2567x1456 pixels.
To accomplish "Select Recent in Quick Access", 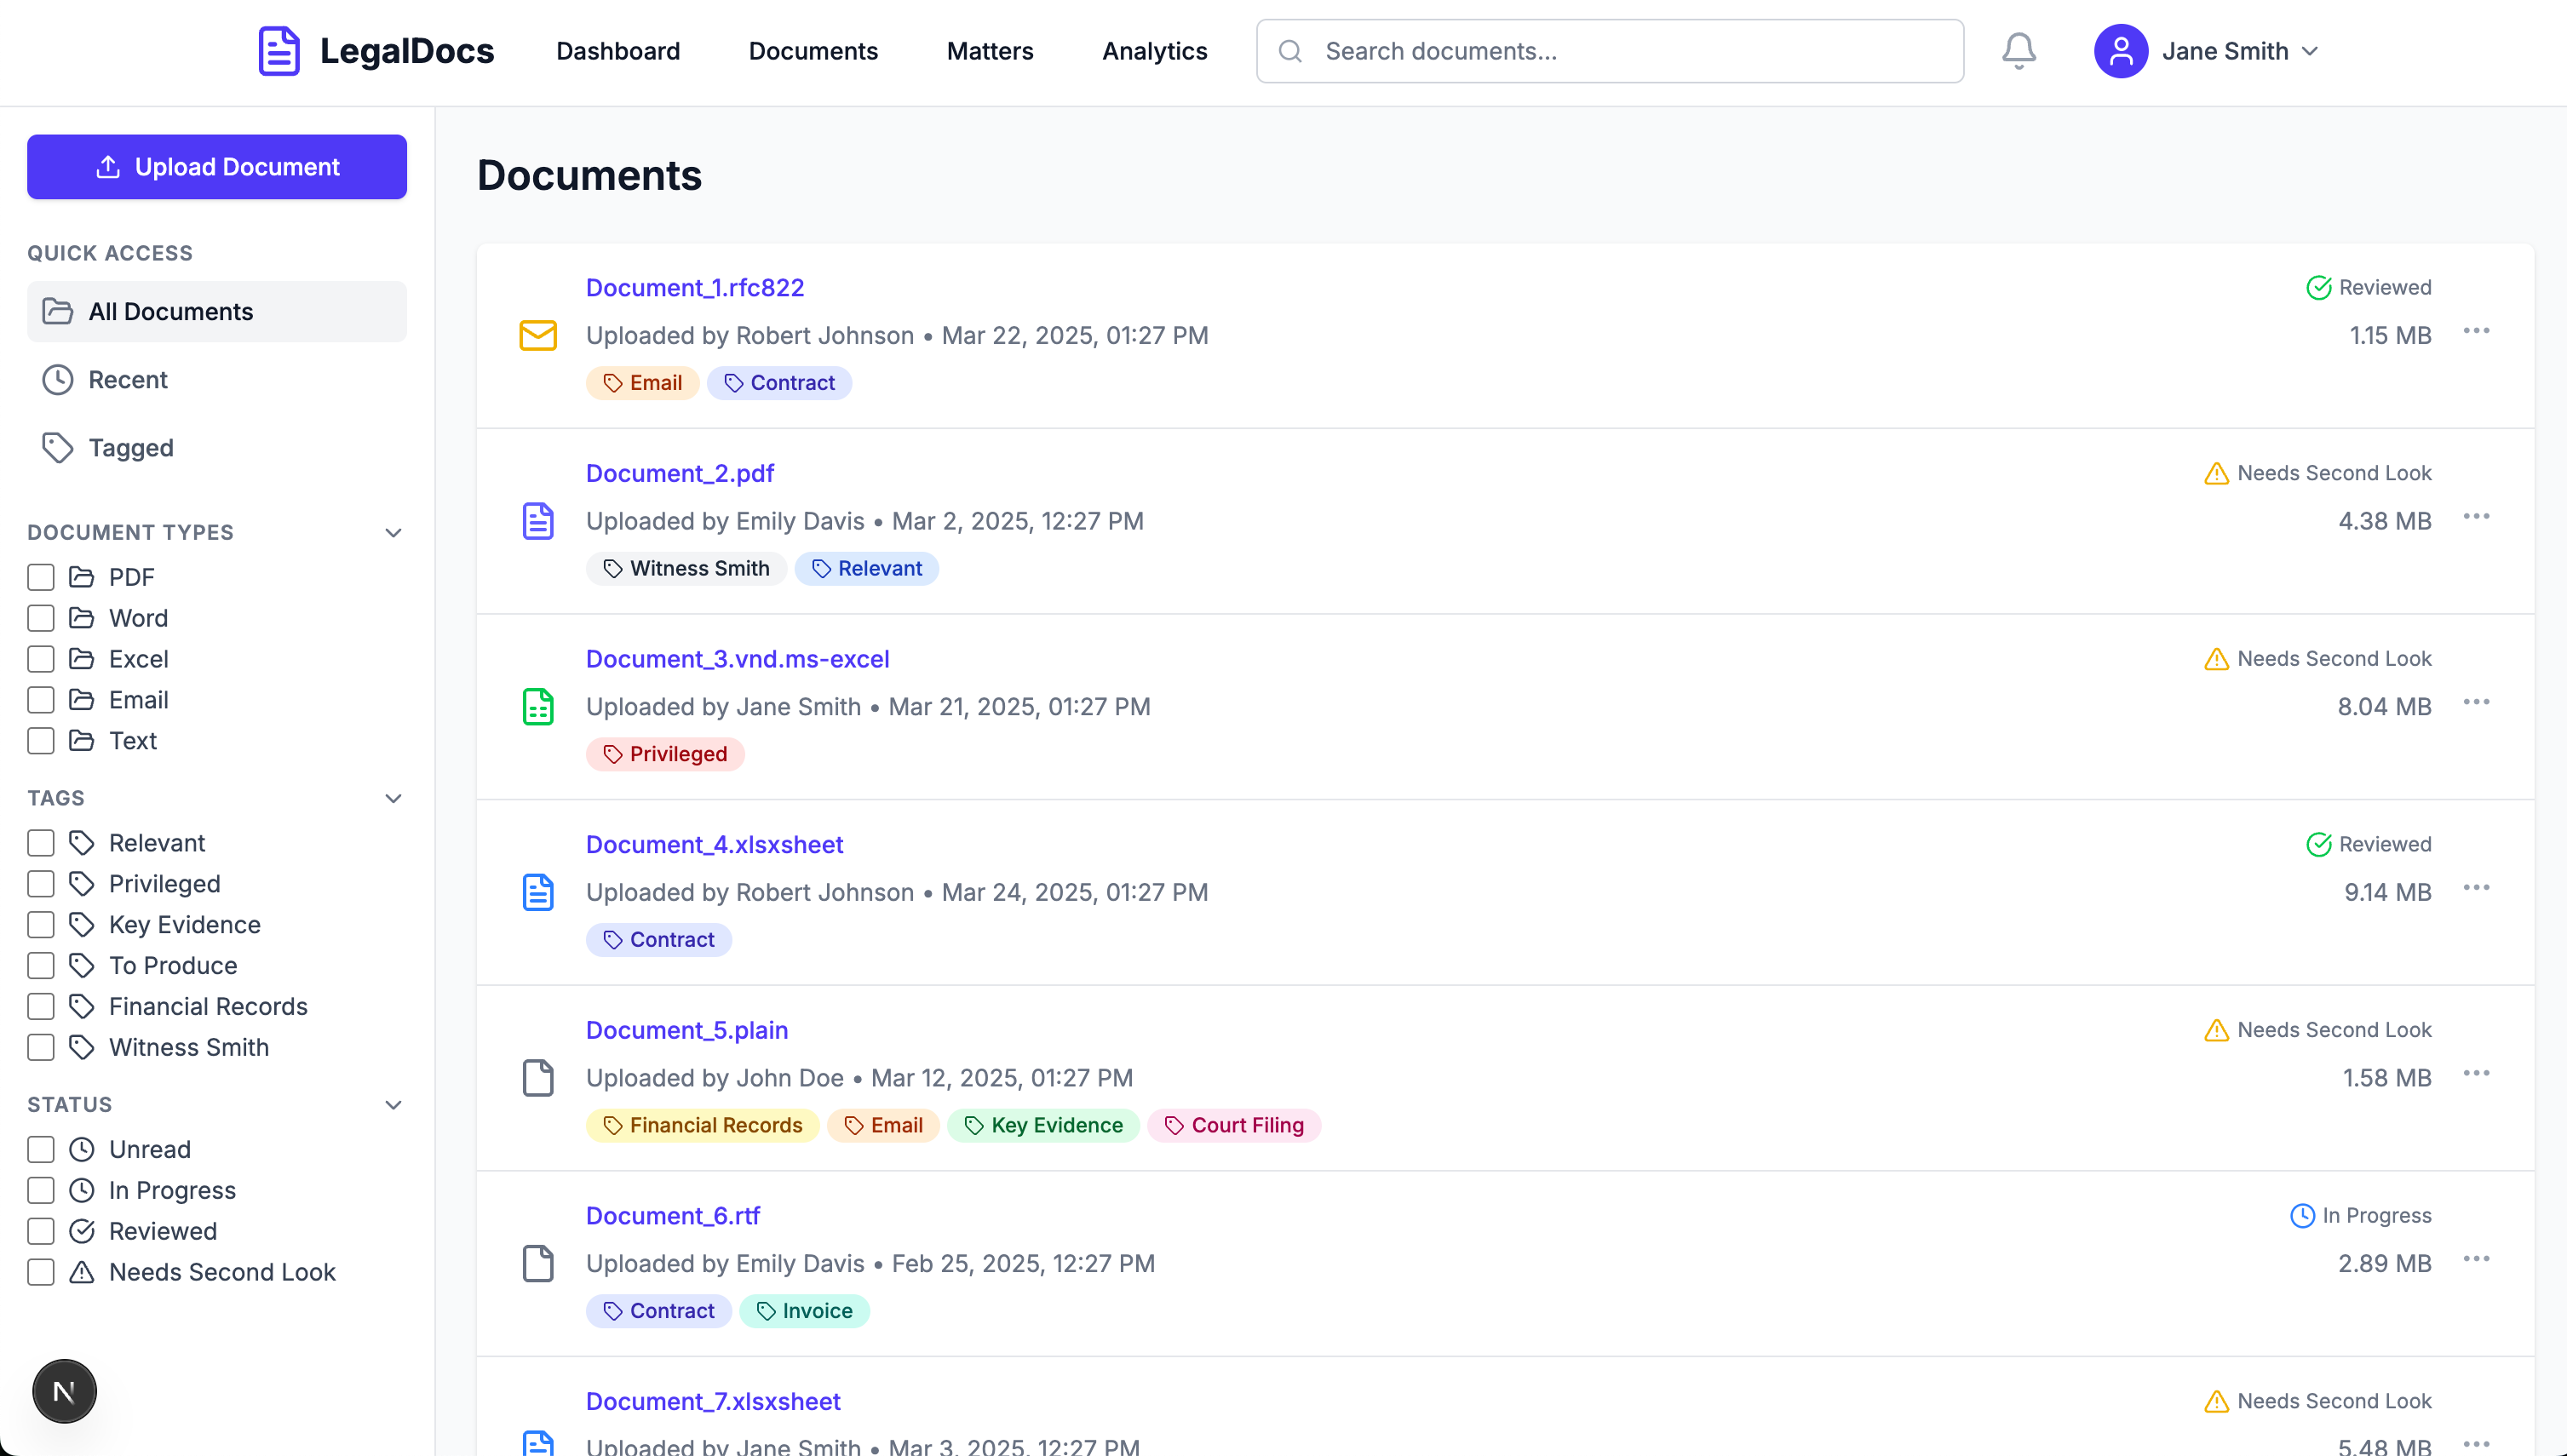I will 217,380.
